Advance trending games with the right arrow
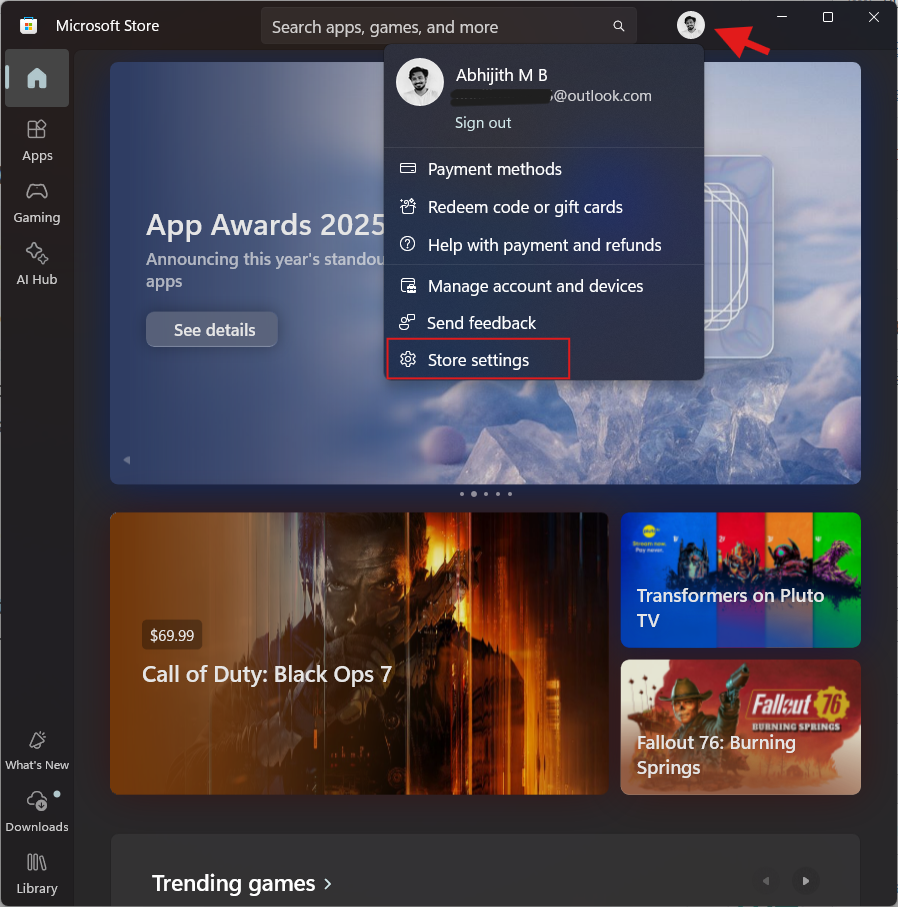 click(x=805, y=881)
